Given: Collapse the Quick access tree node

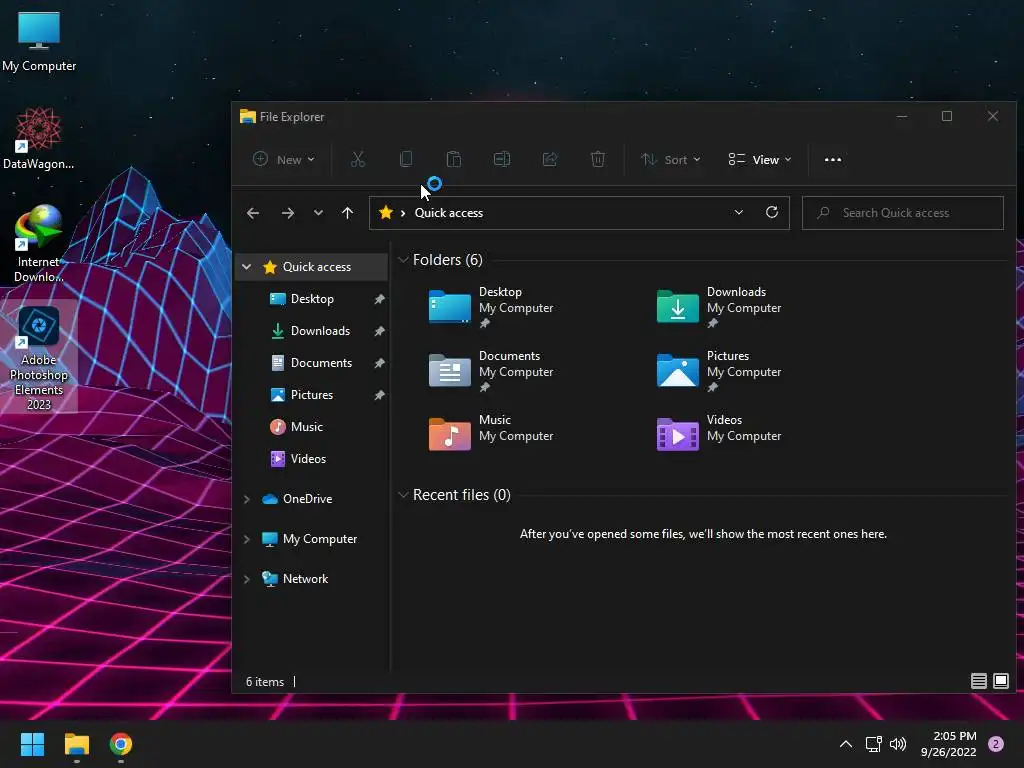Looking at the screenshot, I should pos(247,266).
